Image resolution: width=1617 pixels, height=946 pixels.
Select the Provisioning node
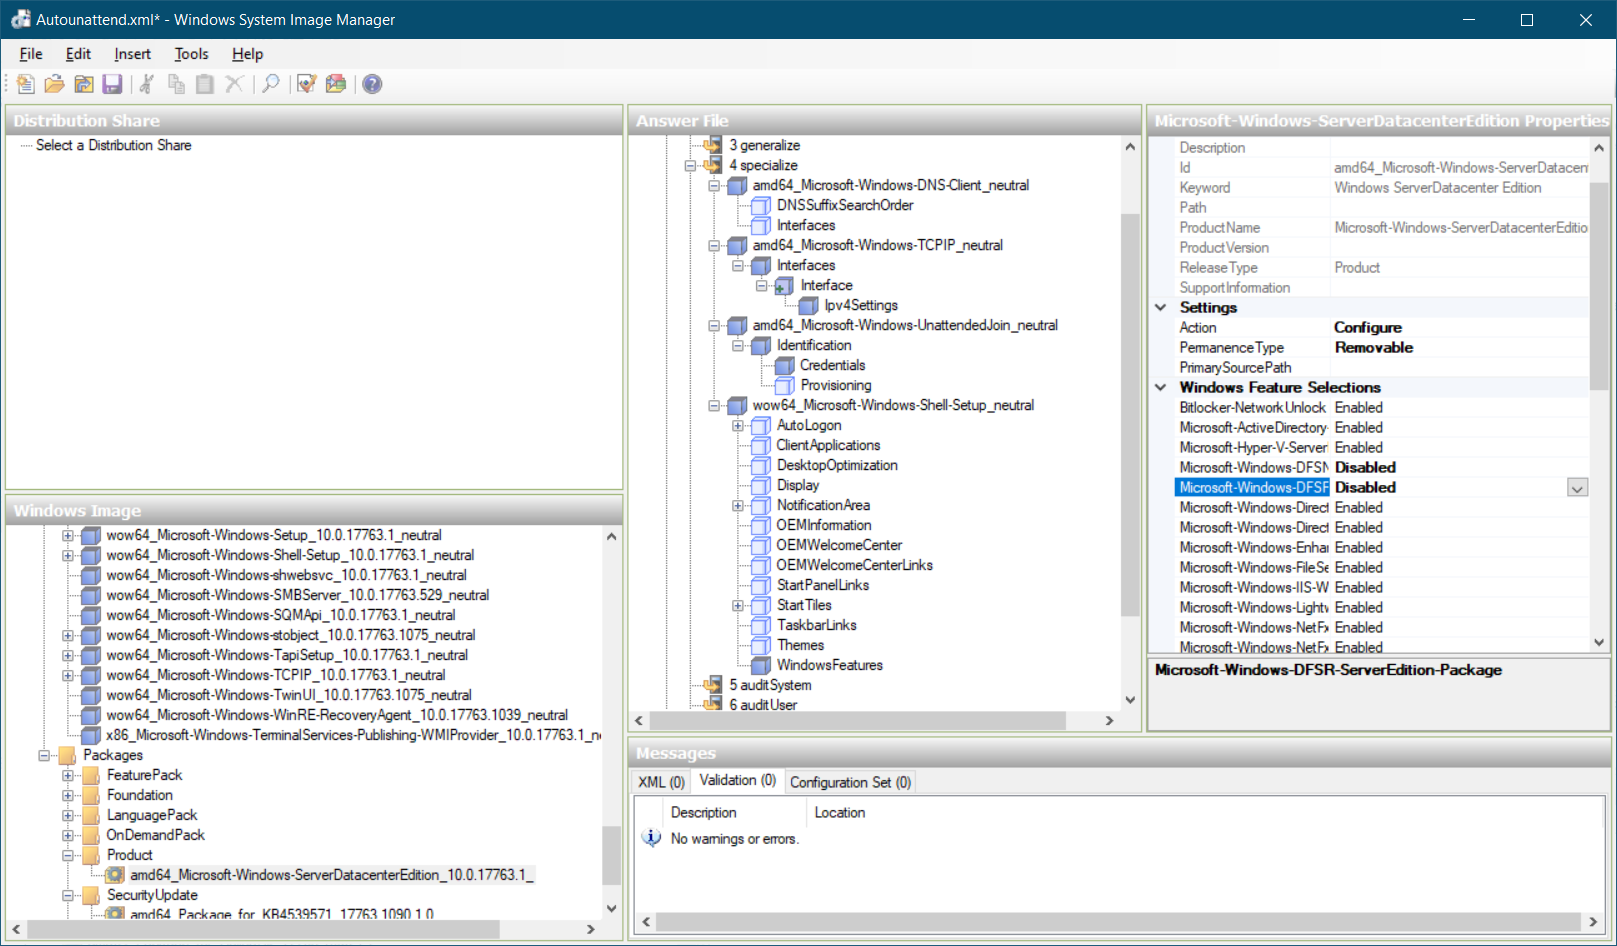(x=836, y=385)
